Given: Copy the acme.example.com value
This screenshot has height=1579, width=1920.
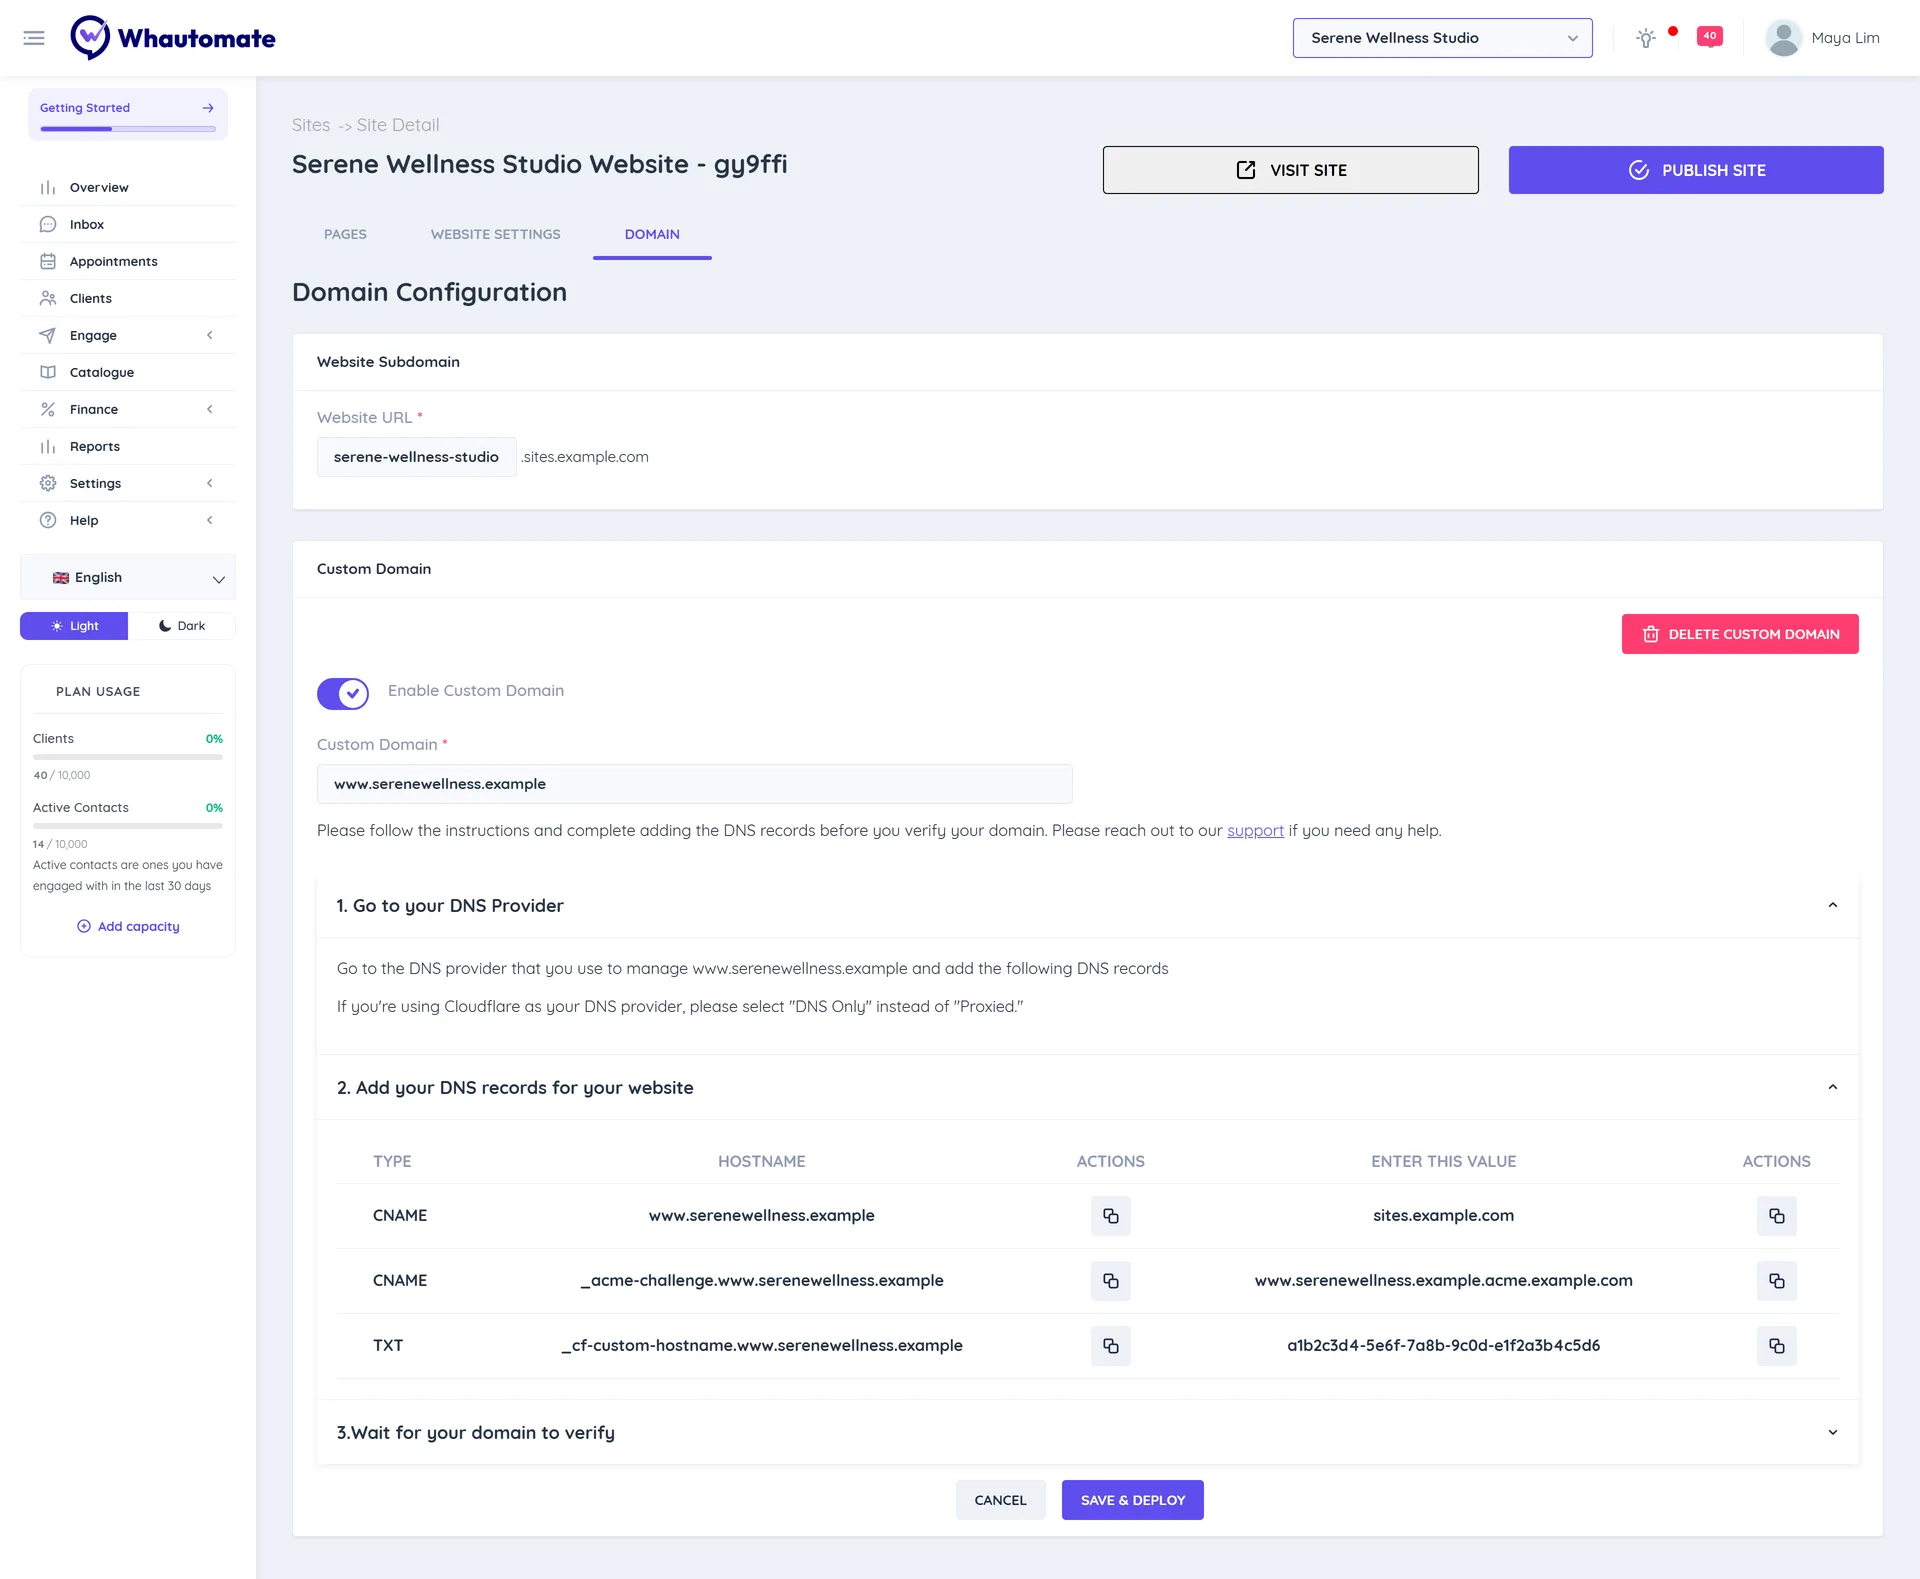Looking at the screenshot, I should (x=1777, y=1281).
